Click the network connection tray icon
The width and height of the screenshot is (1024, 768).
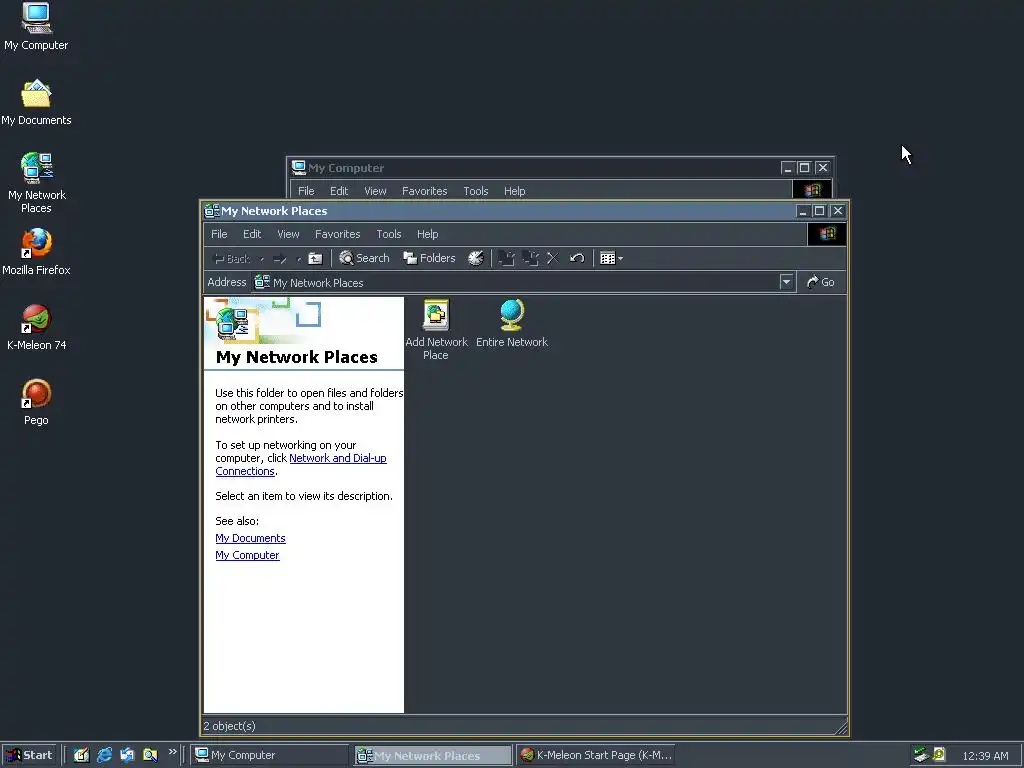(x=921, y=755)
